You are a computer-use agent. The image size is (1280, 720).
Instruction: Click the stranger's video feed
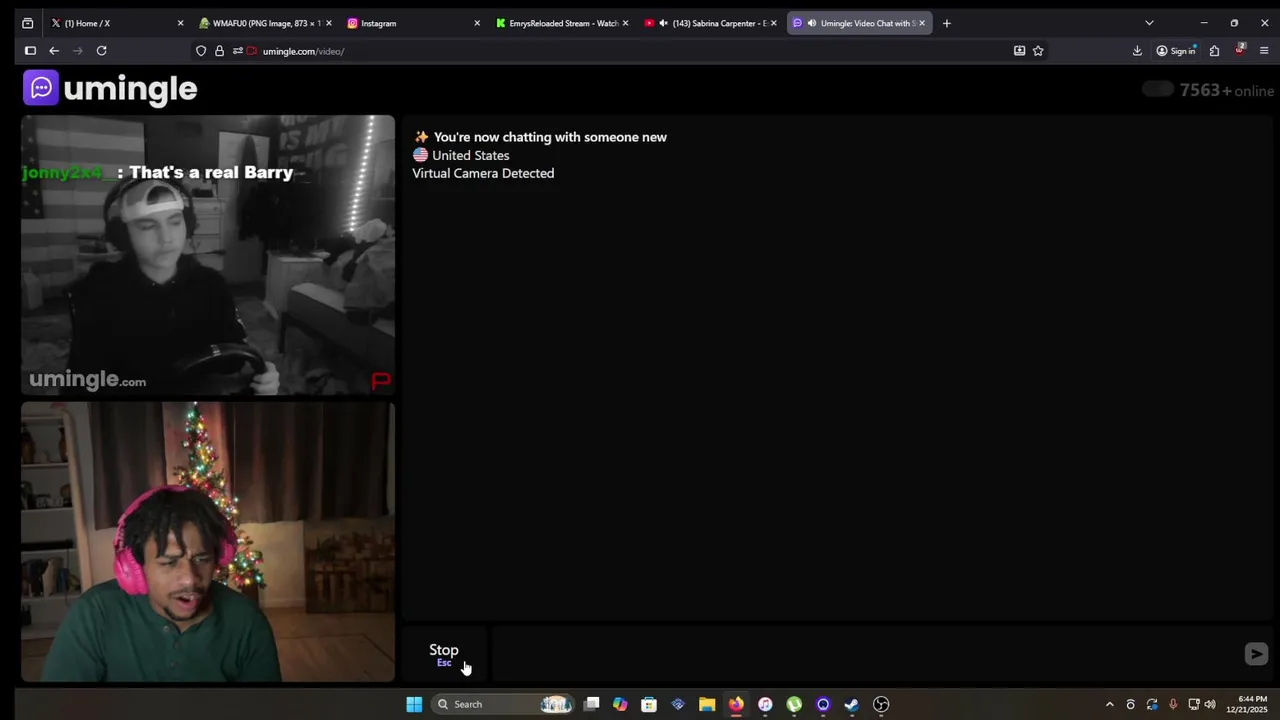(208, 255)
